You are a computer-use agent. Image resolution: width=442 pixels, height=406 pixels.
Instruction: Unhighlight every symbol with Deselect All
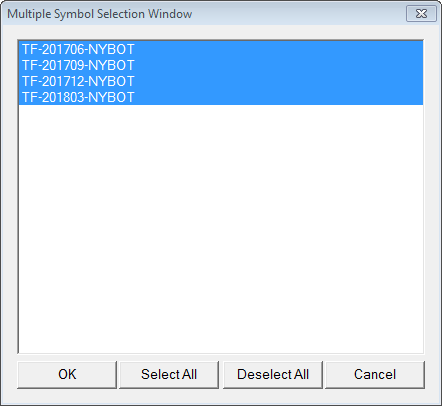tap(273, 375)
